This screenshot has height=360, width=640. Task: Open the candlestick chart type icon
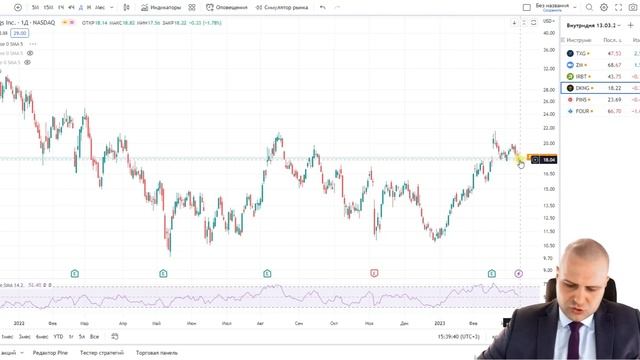pyautogui.click(x=127, y=7)
